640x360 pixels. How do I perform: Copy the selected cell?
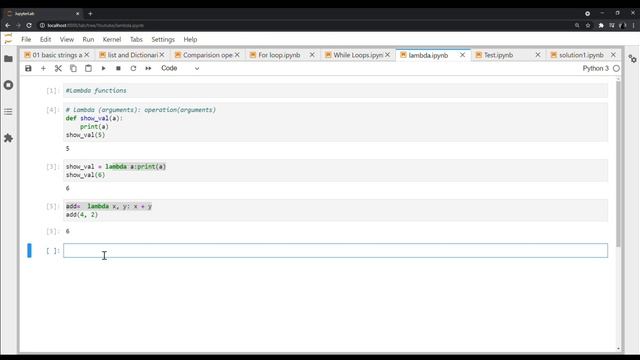click(x=73, y=68)
